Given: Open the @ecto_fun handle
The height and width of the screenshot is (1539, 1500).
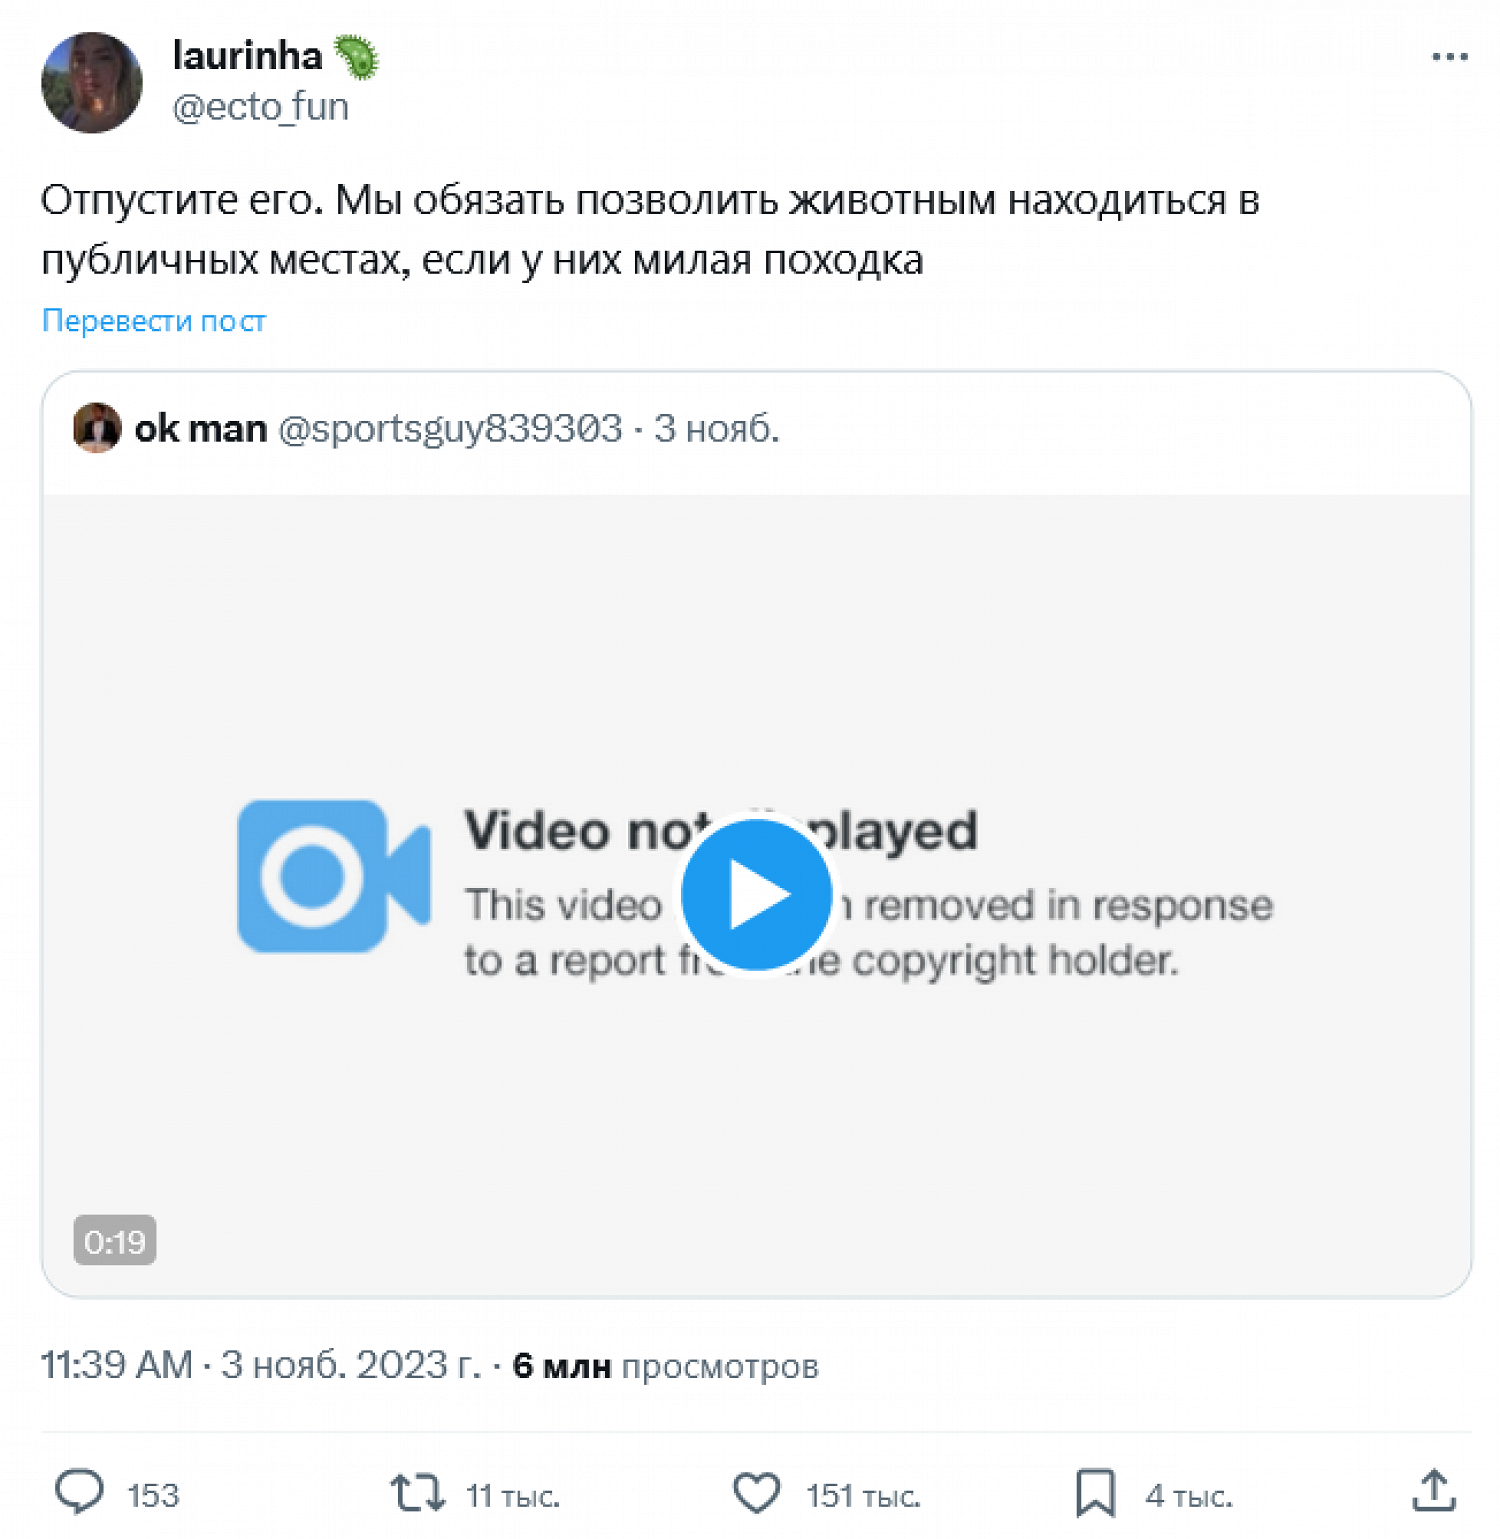Looking at the screenshot, I should tap(260, 107).
